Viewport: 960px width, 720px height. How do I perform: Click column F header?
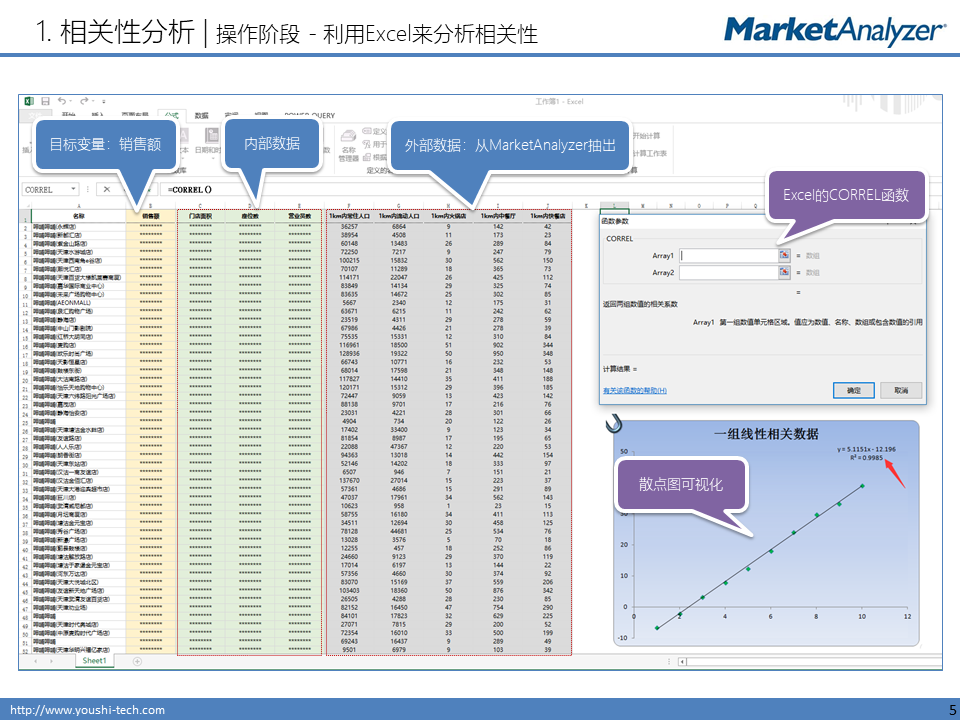(349, 206)
